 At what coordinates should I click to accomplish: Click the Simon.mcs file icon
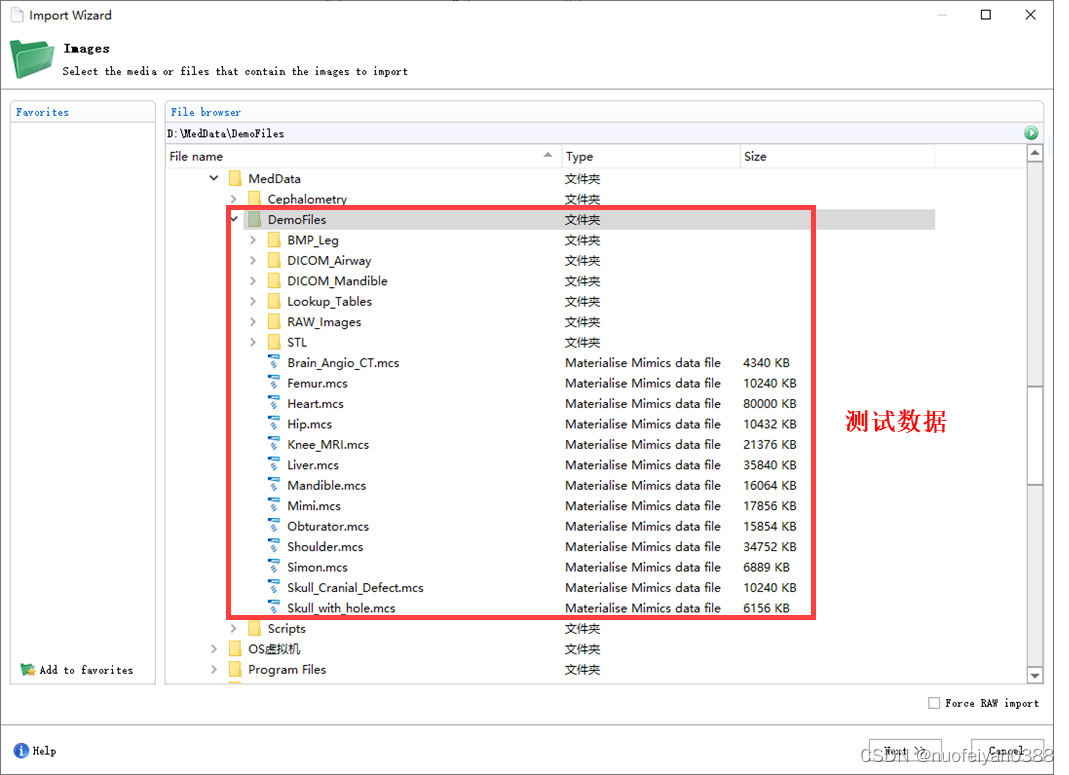pyautogui.click(x=273, y=566)
